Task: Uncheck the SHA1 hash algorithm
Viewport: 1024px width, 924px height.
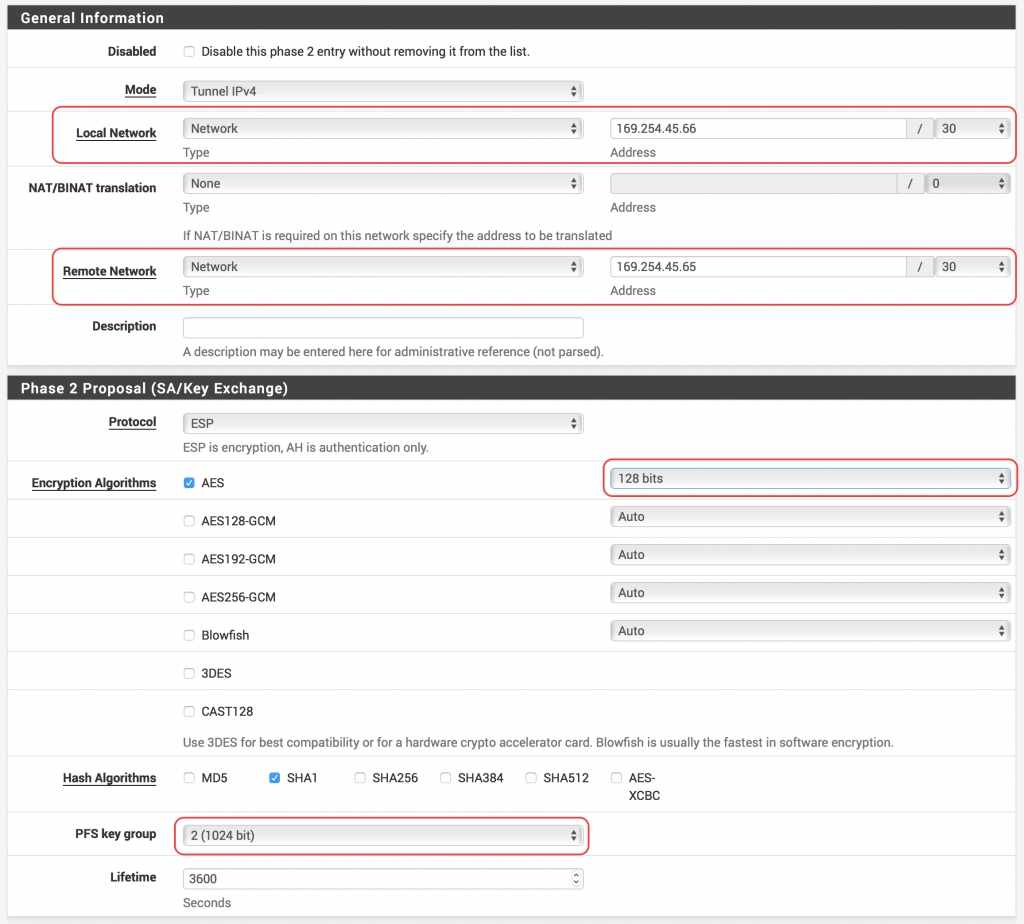Action: [275, 778]
